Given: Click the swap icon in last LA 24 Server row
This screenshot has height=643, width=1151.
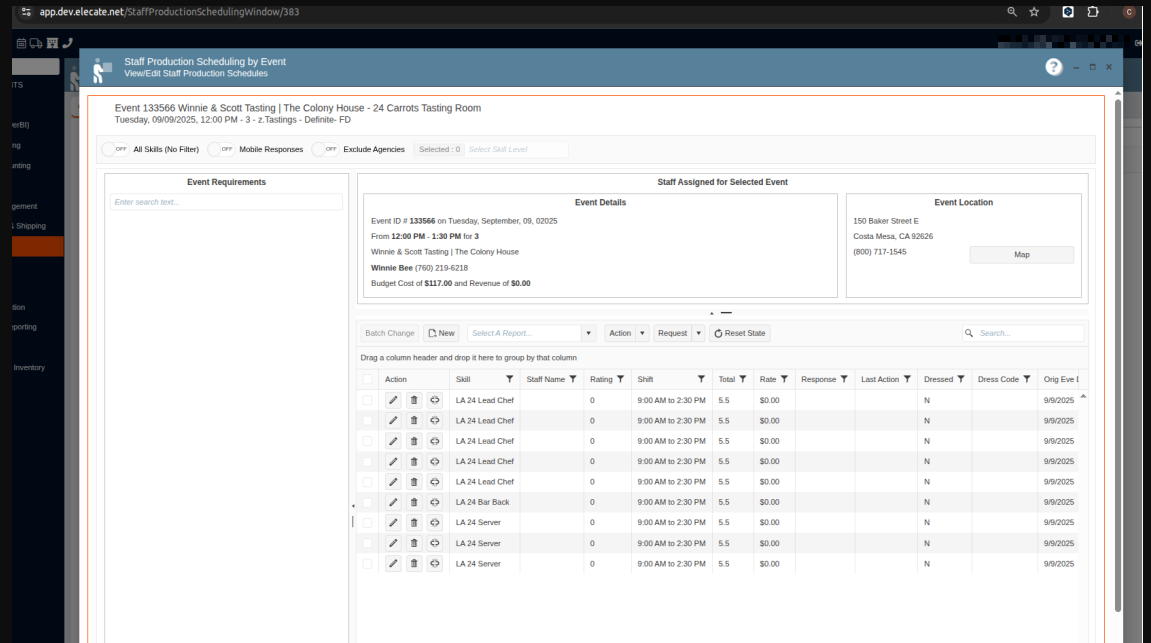Looking at the screenshot, I should click(x=435, y=564).
